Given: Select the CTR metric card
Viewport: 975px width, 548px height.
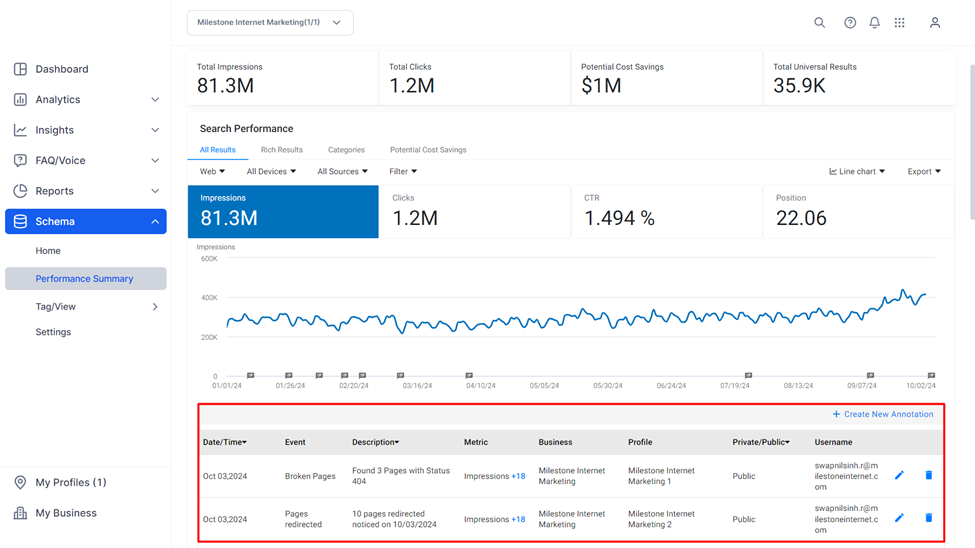Looking at the screenshot, I should pyautogui.click(x=667, y=211).
